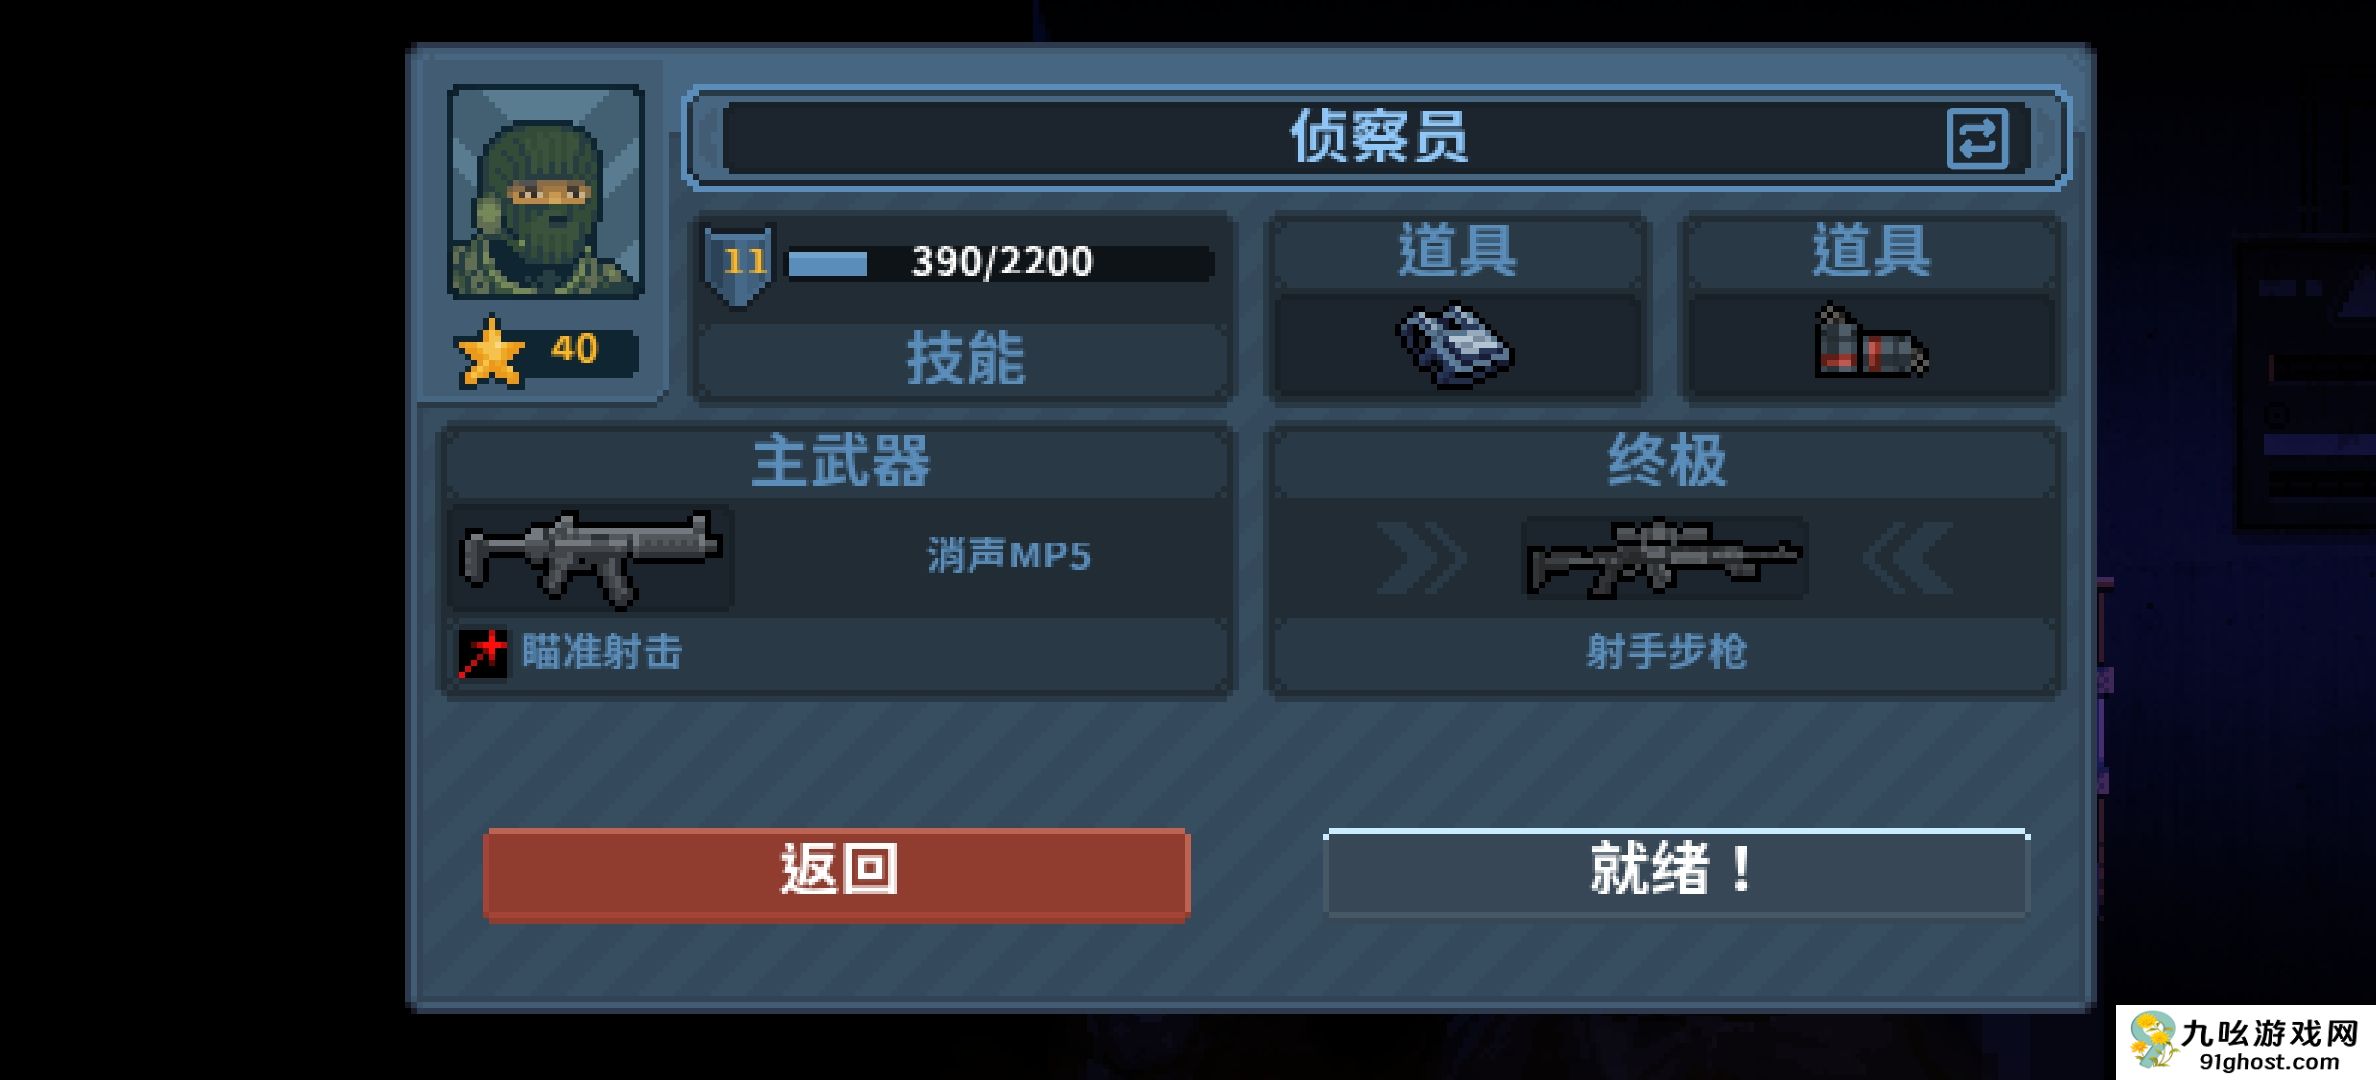
Task: Click the sniper rifle ultimate icon
Action: coord(1665,558)
